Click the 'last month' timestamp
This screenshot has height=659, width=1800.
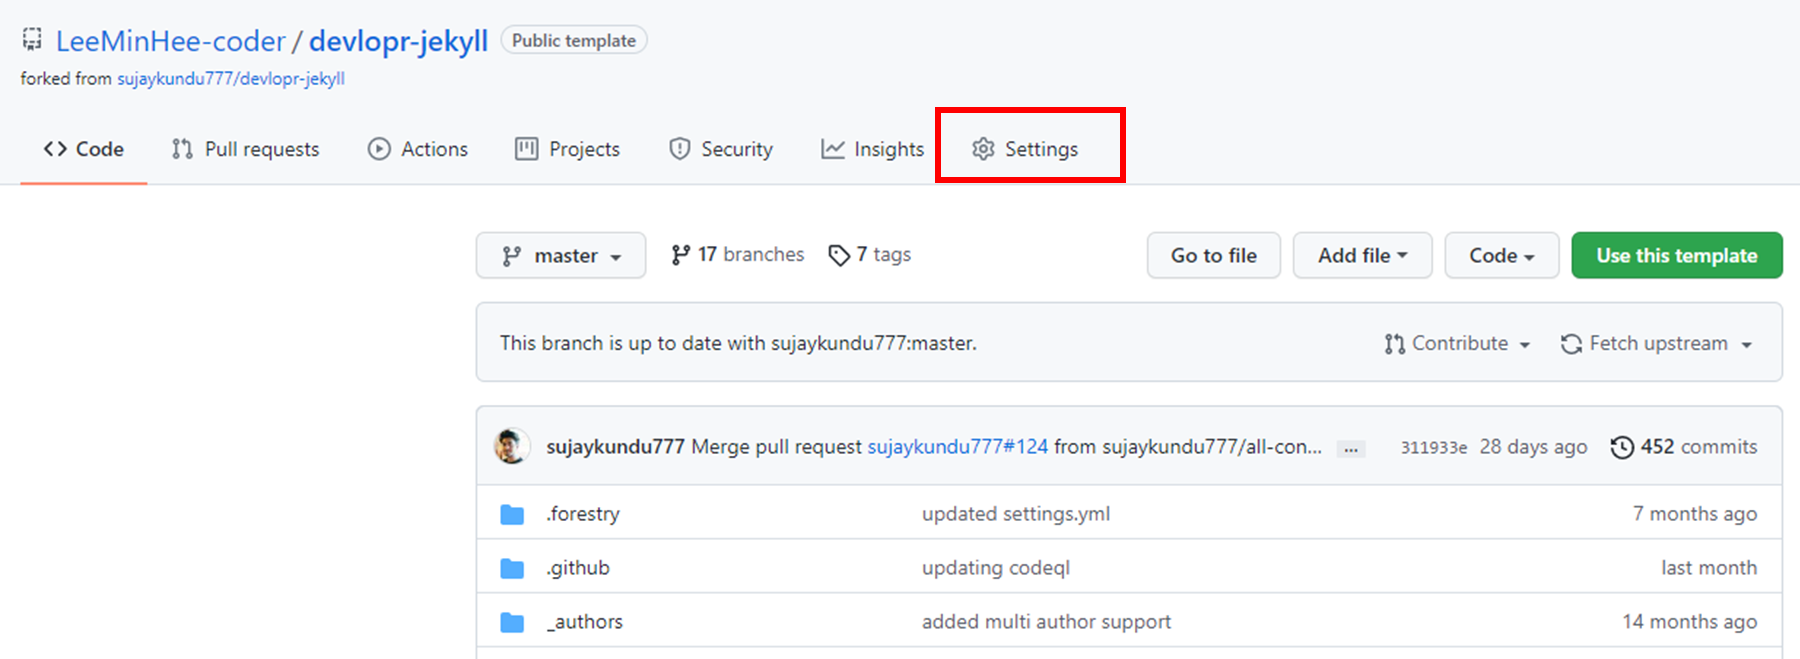tap(1709, 568)
